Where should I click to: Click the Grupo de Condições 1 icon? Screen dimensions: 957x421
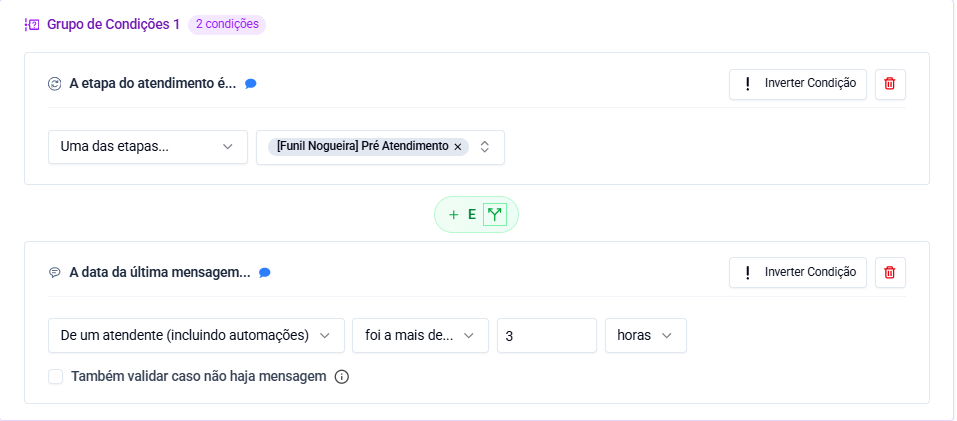(x=32, y=25)
